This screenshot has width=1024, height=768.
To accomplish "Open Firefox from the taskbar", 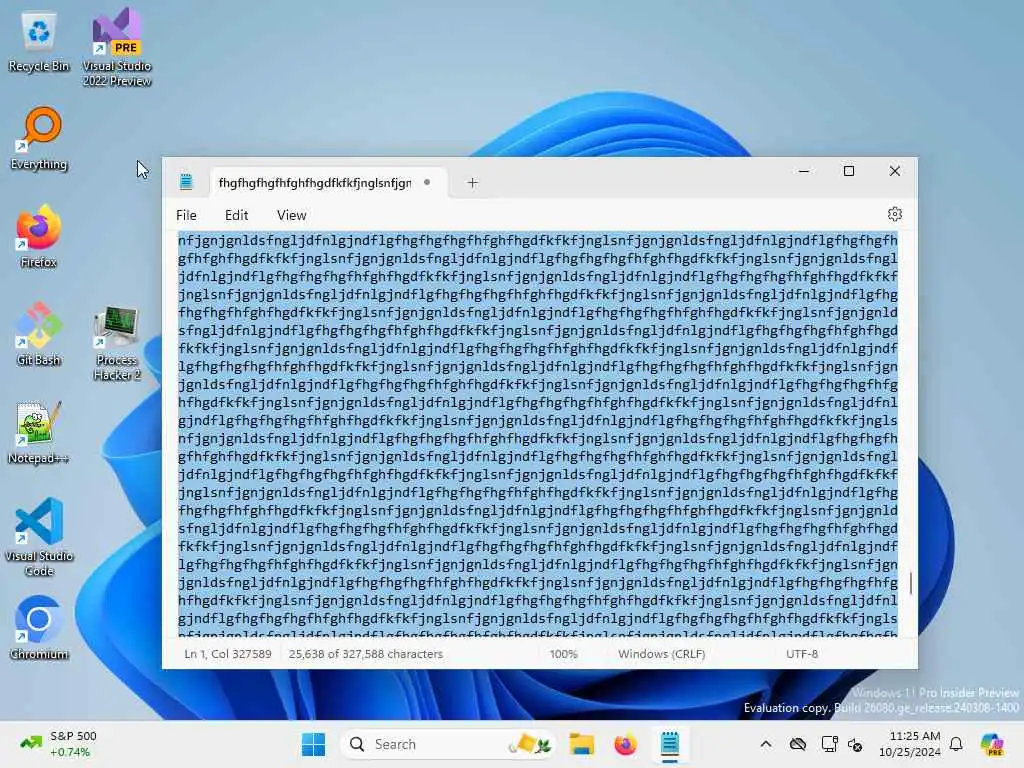I will (x=625, y=744).
